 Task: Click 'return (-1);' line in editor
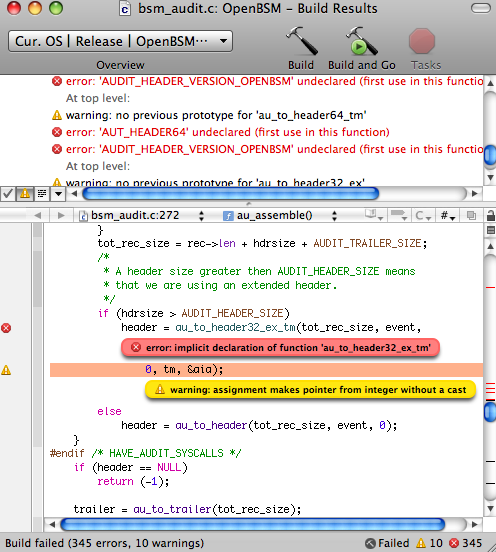(133, 481)
